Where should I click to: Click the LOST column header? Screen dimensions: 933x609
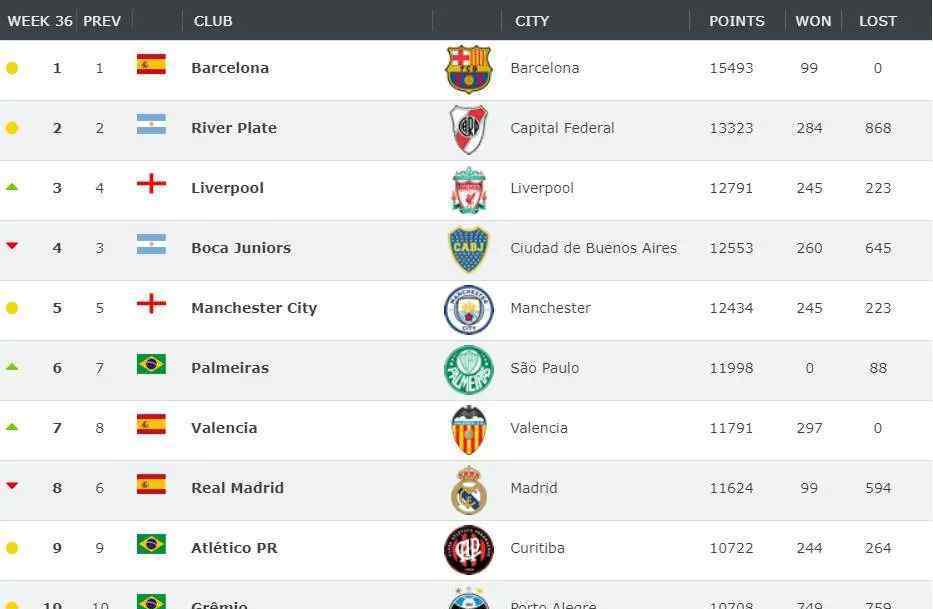click(x=878, y=21)
